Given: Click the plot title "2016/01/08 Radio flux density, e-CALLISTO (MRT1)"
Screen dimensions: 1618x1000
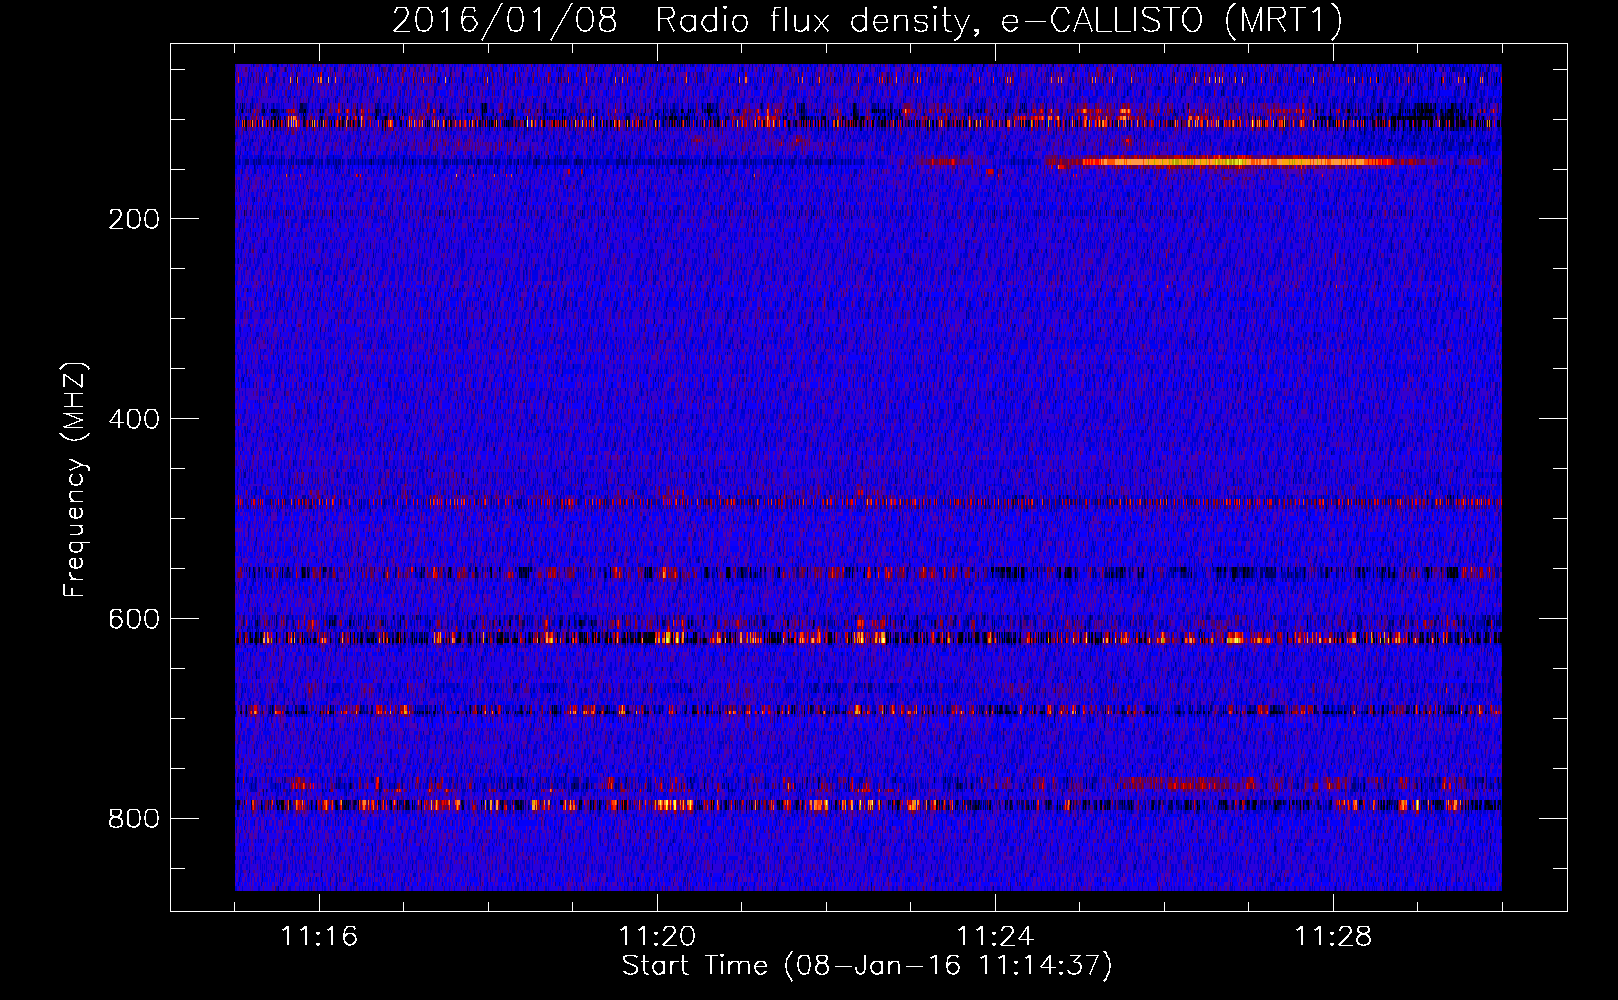Looking at the screenshot, I should tap(867, 20).
